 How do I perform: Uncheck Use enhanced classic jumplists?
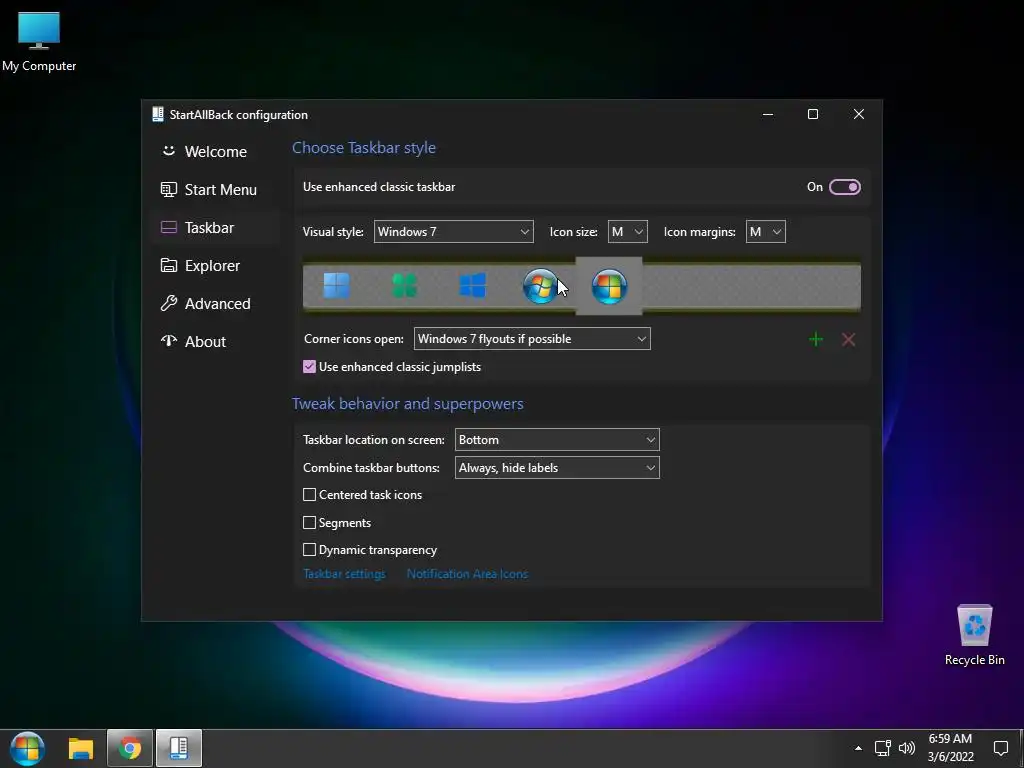310,367
